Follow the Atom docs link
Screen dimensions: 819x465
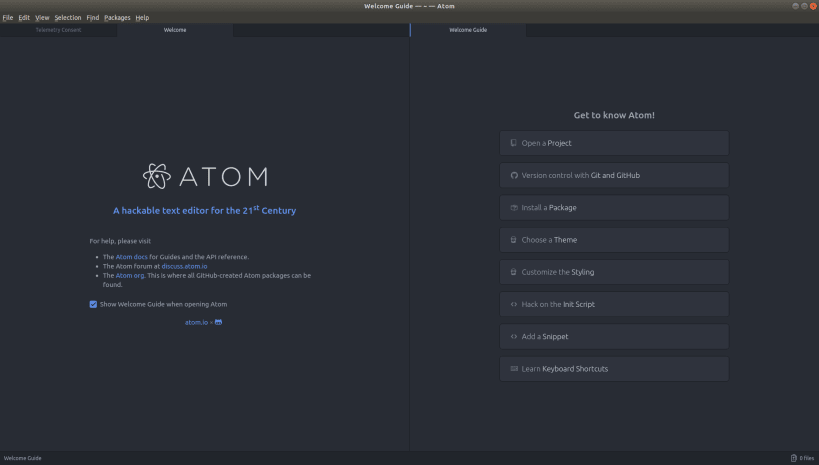tap(132, 257)
